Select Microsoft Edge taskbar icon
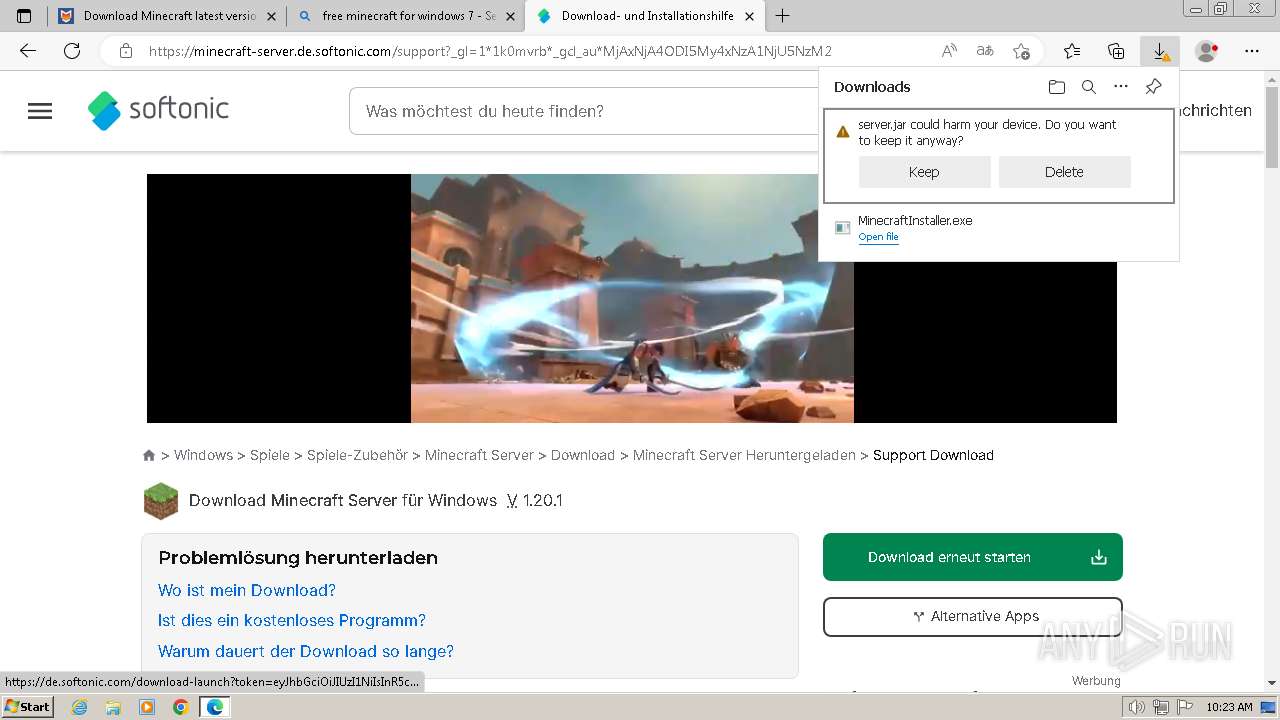 (x=215, y=707)
